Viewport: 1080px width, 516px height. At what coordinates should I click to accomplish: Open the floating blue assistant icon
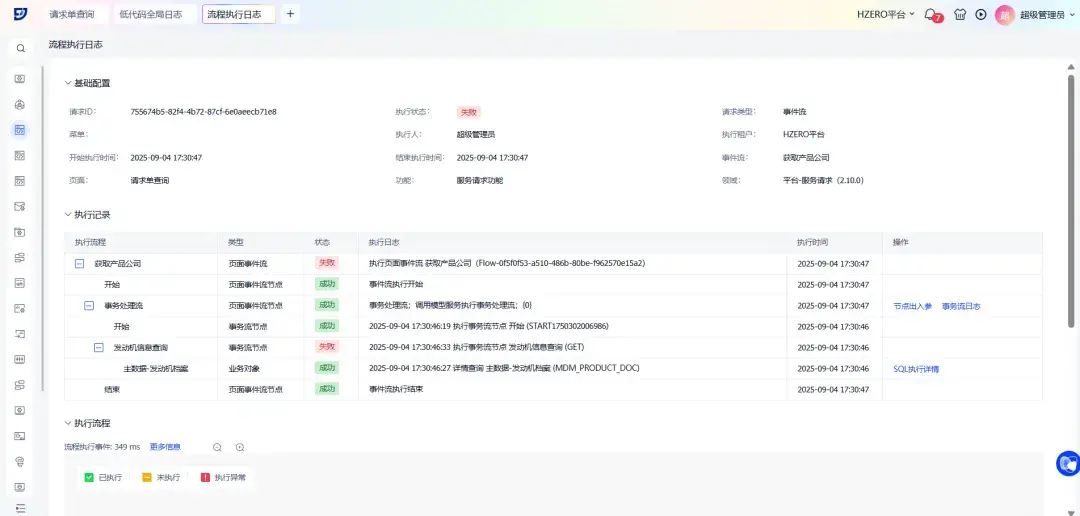click(1068, 463)
